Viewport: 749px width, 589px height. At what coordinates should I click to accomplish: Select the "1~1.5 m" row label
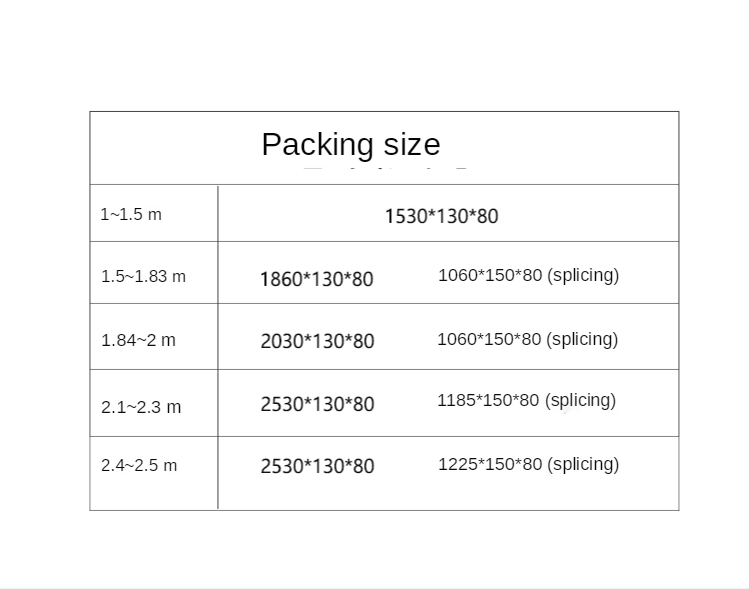coord(130,215)
